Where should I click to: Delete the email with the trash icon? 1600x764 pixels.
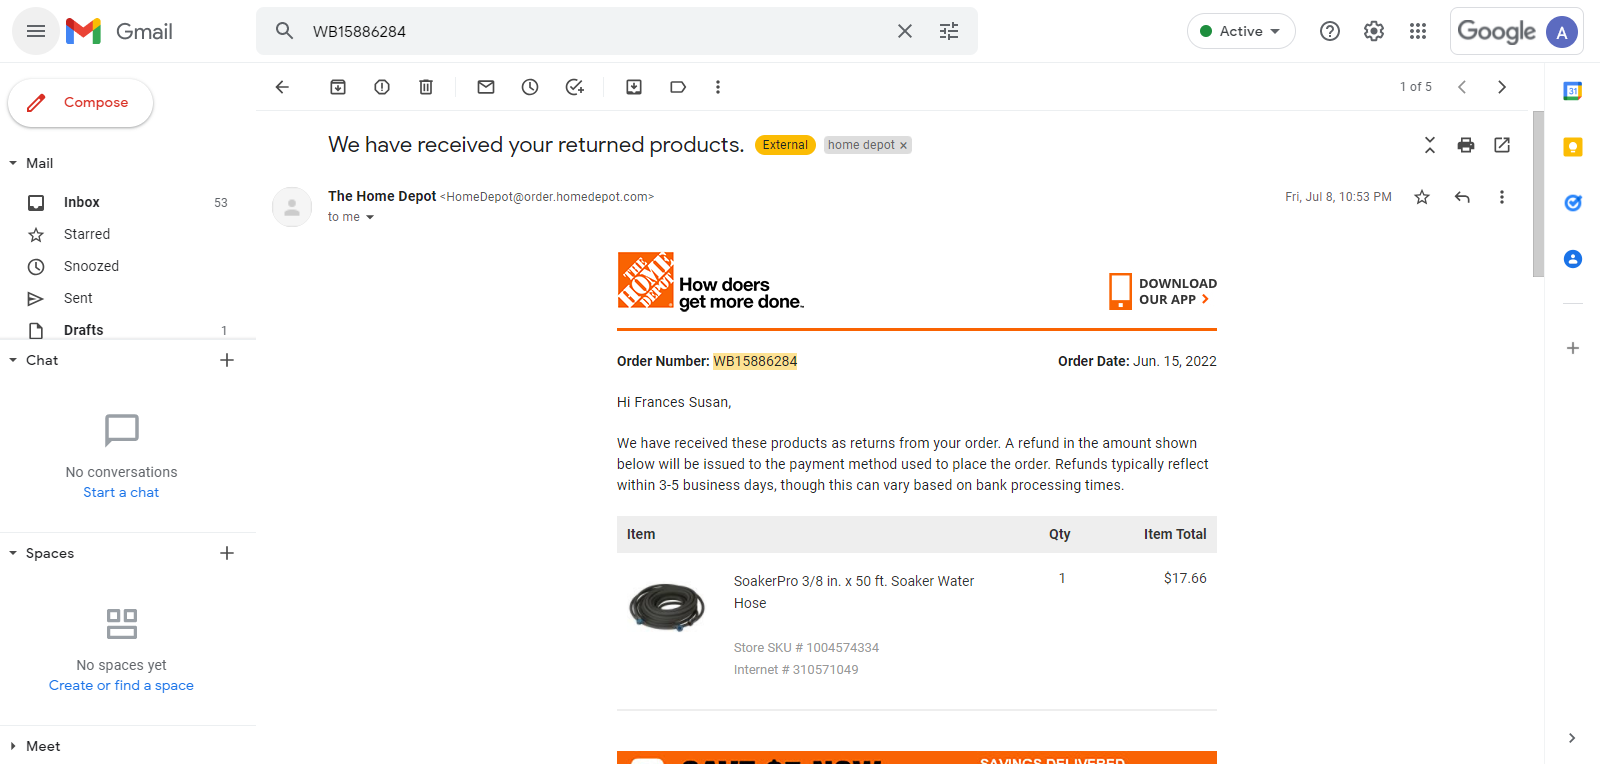tap(426, 87)
